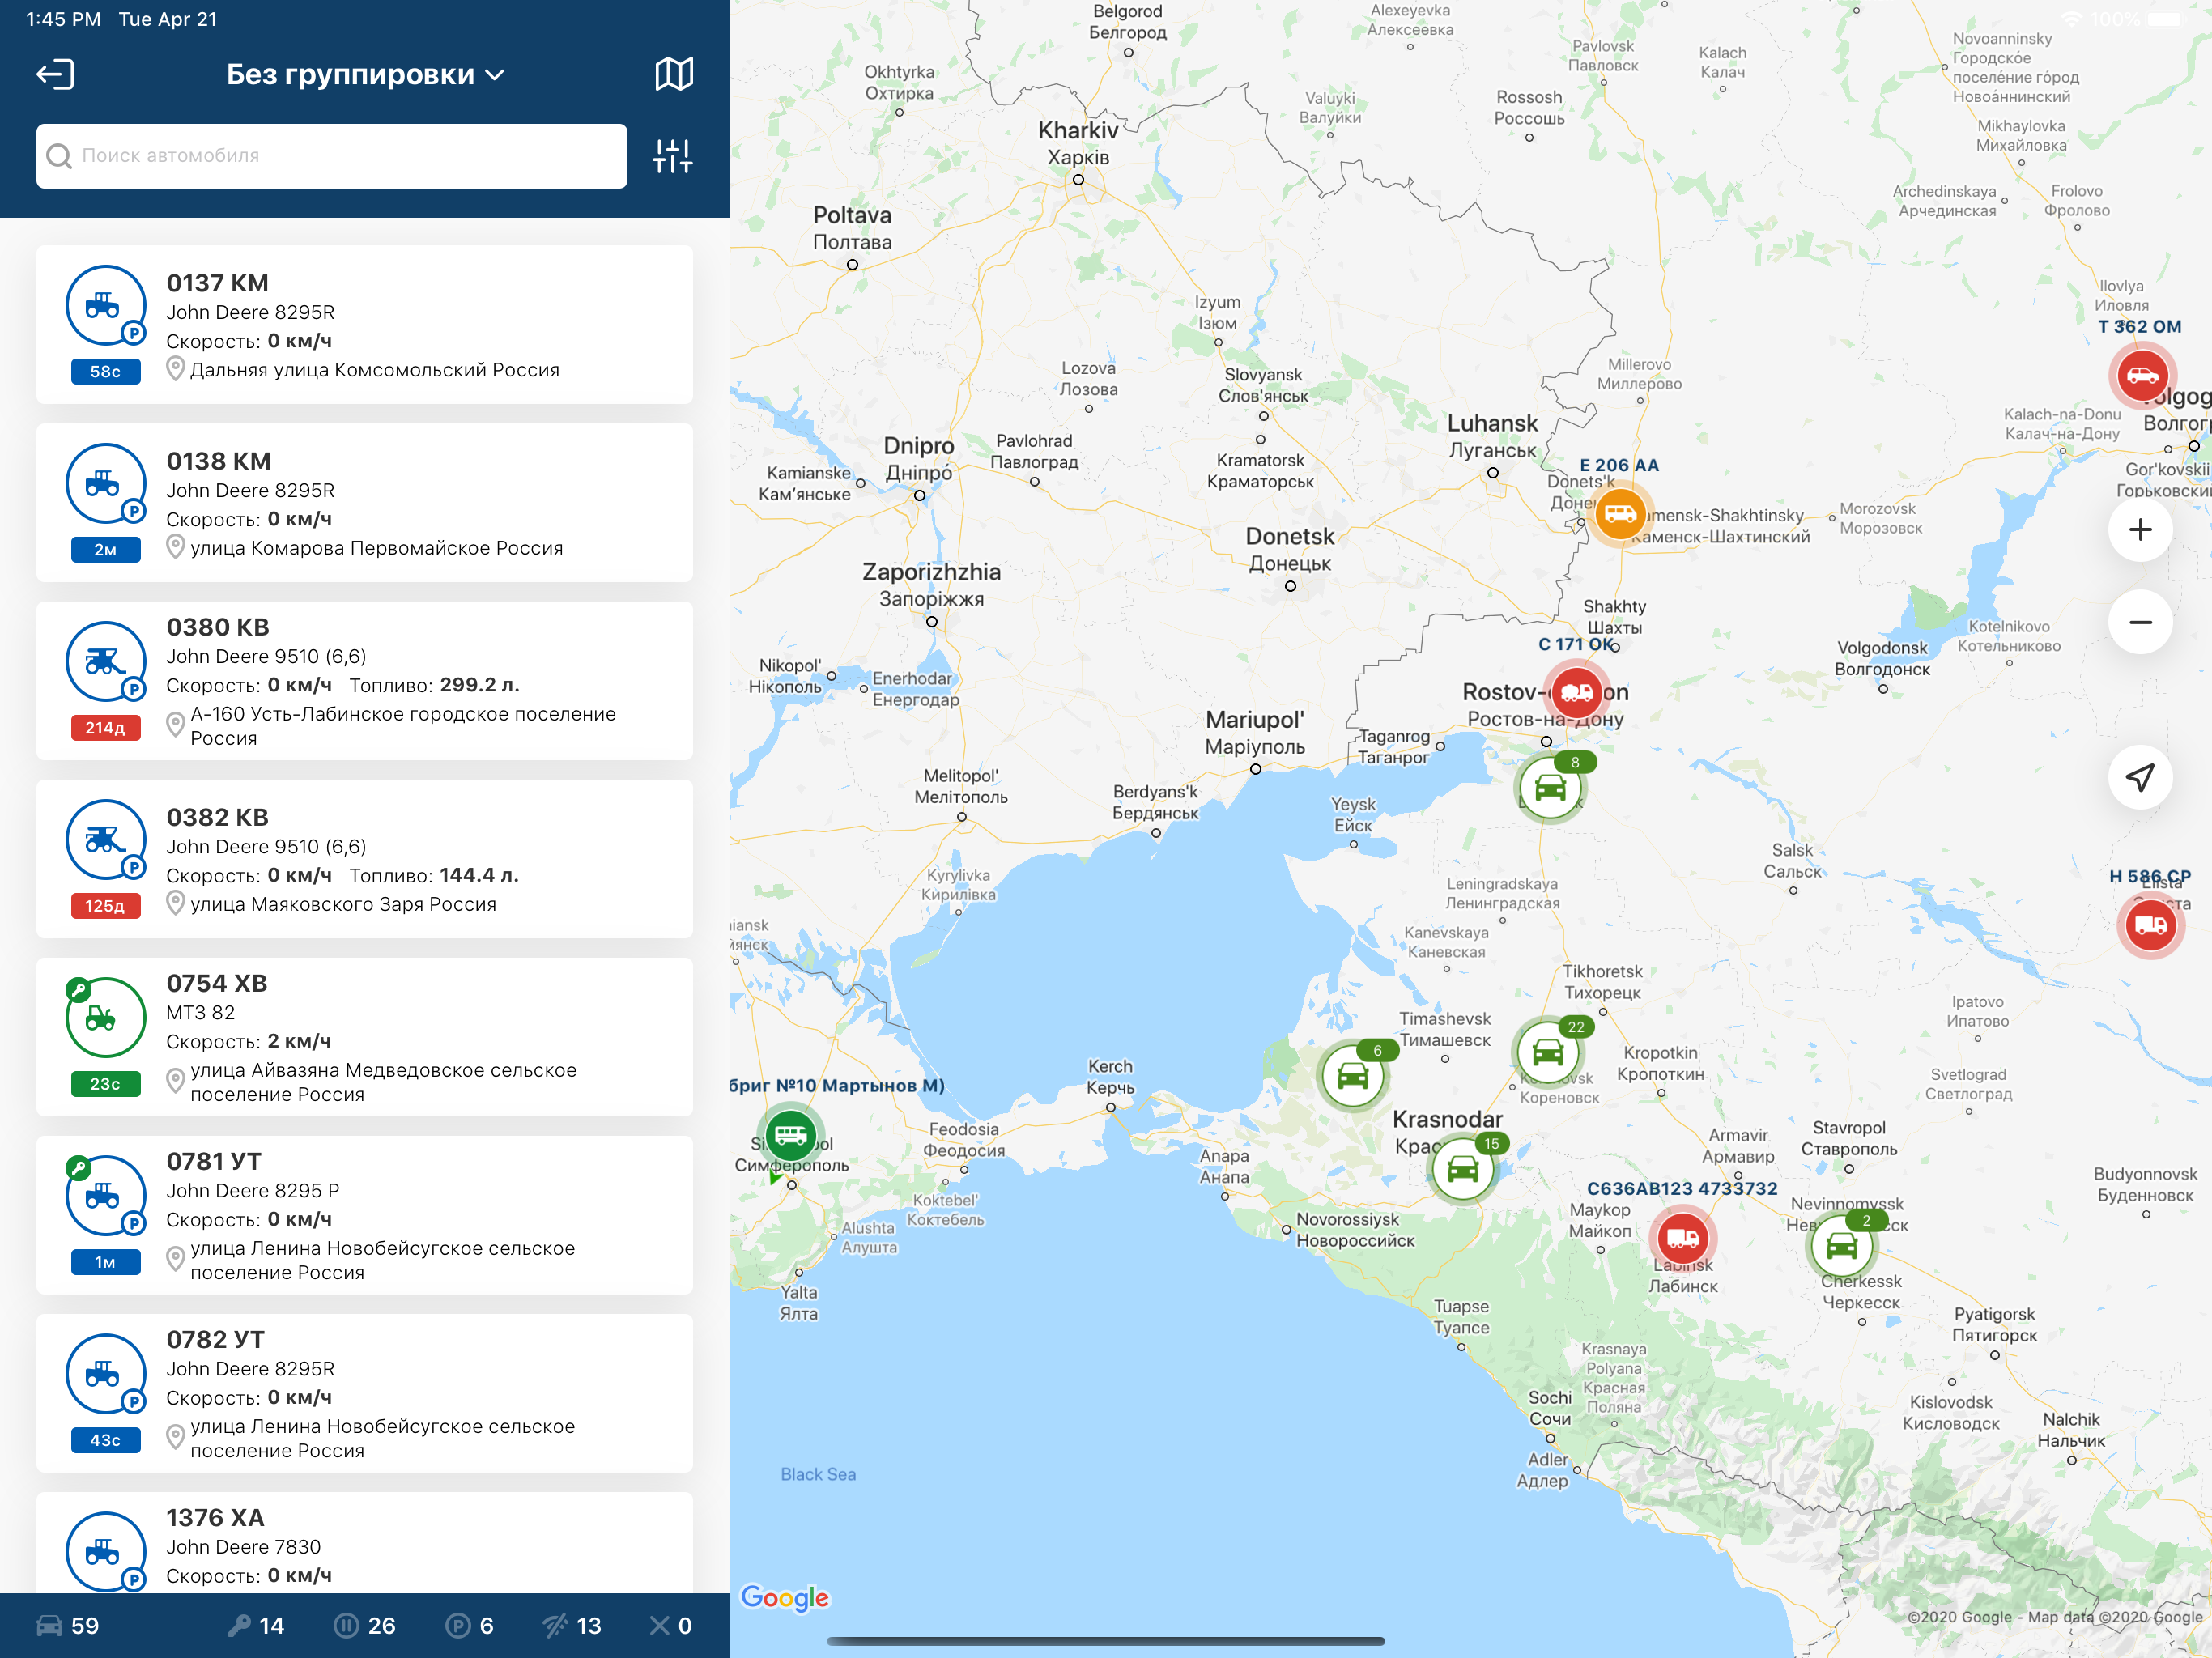Open green cluster marker with 22 vehicles
This screenshot has height=1658, width=2212.
tap(1548, 1052)
